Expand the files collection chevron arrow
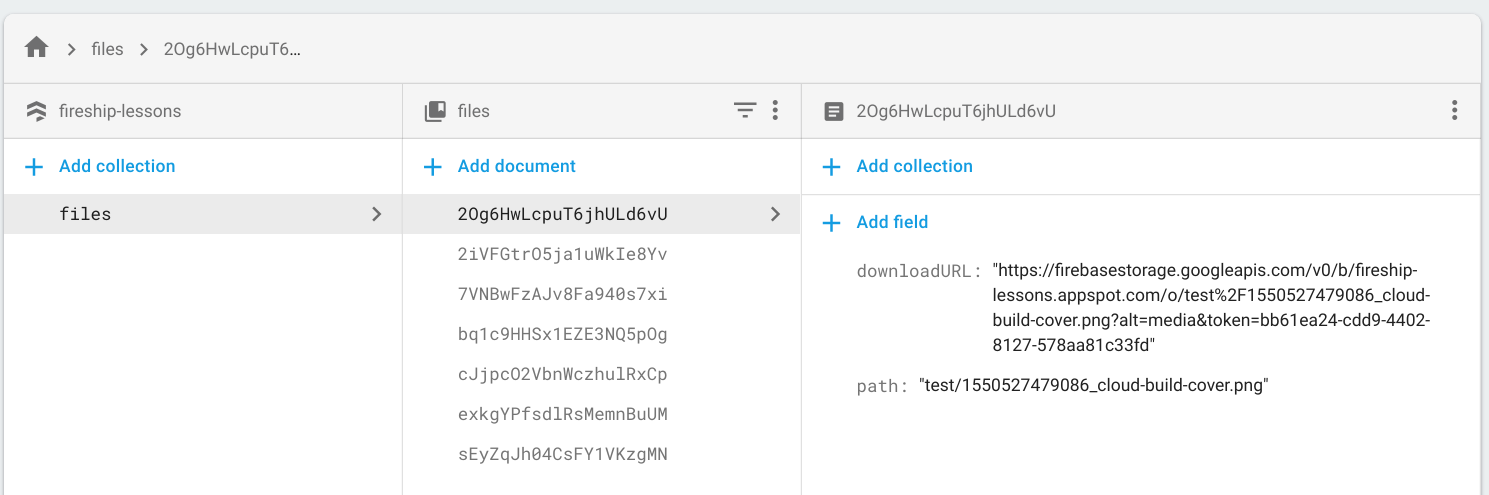This screenshot has width=1489, height=495. point(376,214)
